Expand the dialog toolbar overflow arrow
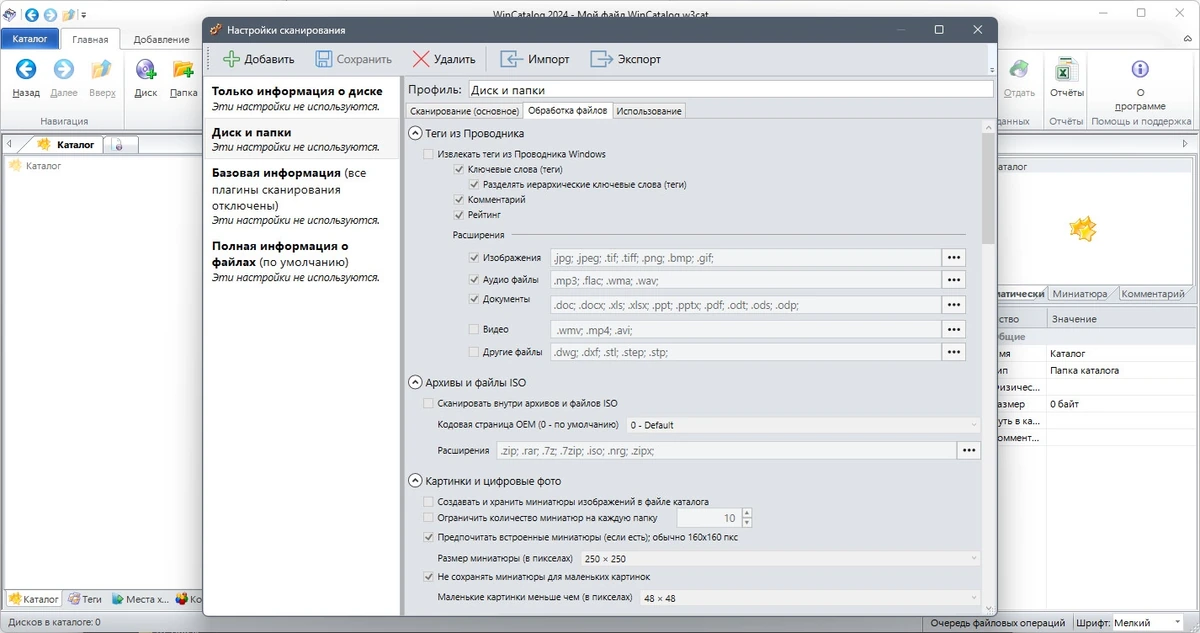1200x633 pixels. (x=991, y=70)
